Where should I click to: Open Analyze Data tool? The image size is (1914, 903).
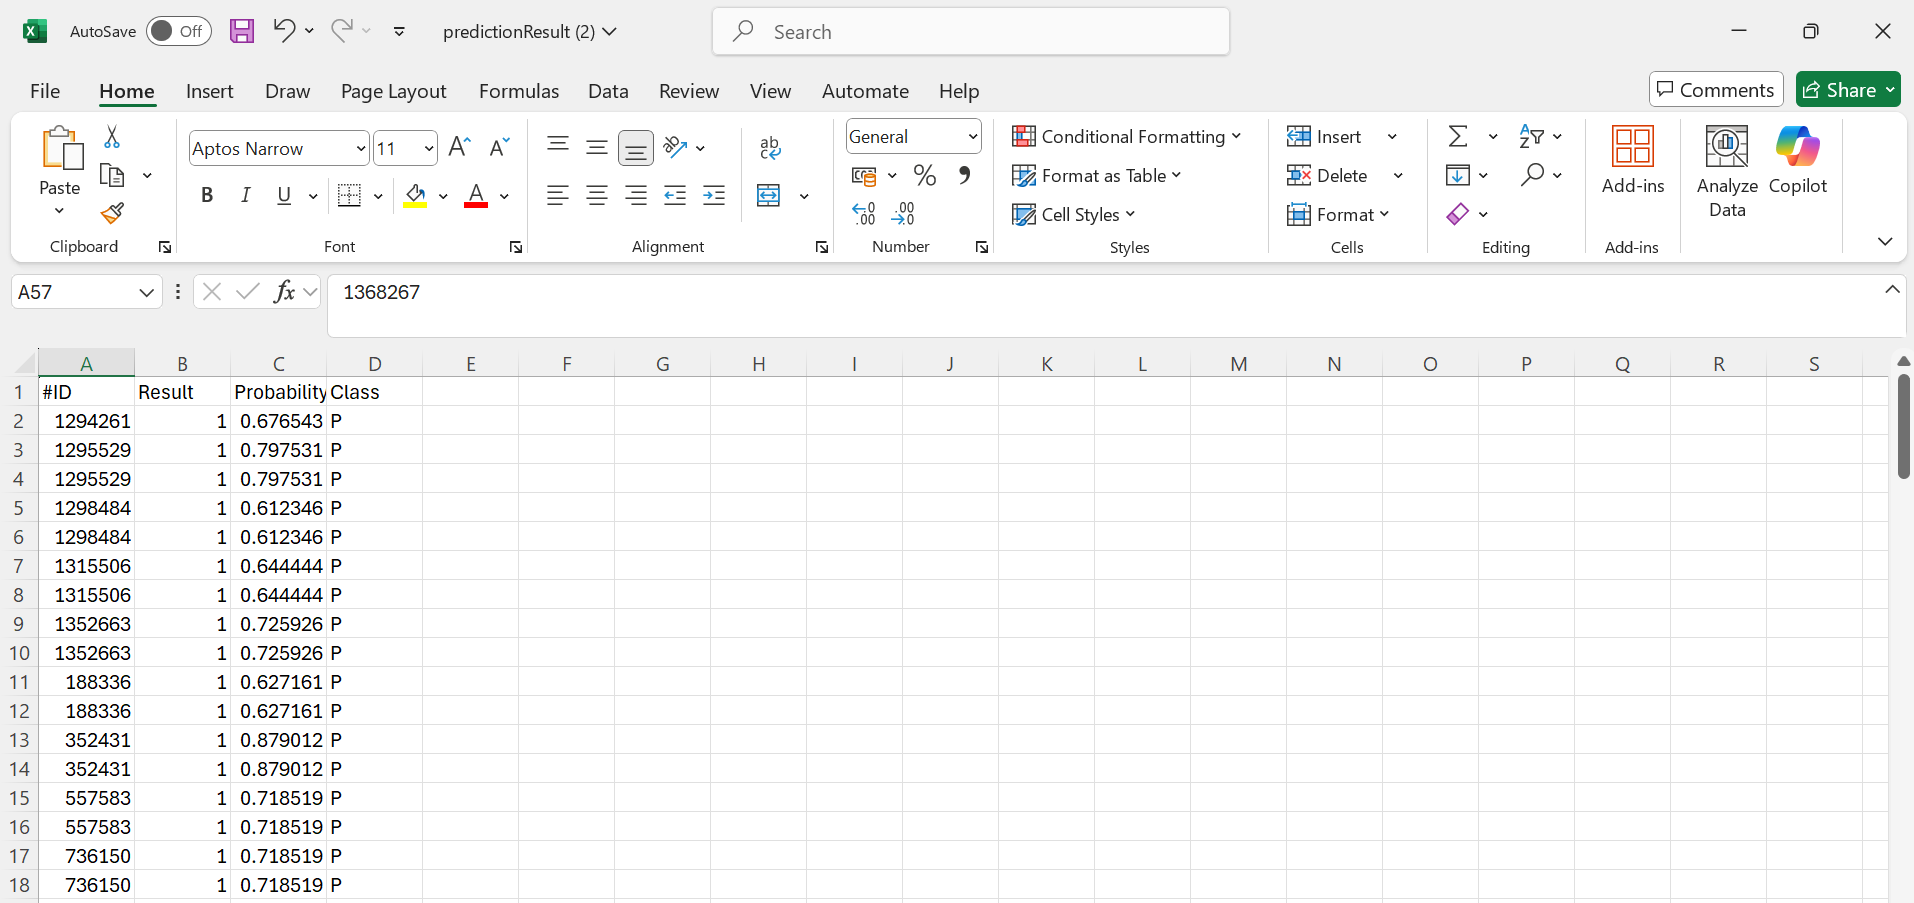[x=1726, y=171]
